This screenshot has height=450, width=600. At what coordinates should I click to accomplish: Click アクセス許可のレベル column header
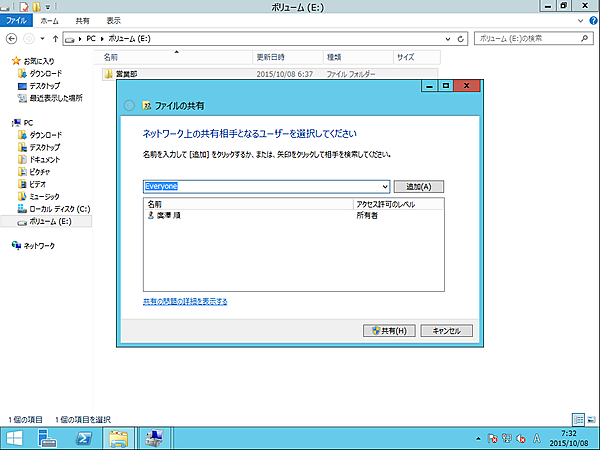pos(398,204)
